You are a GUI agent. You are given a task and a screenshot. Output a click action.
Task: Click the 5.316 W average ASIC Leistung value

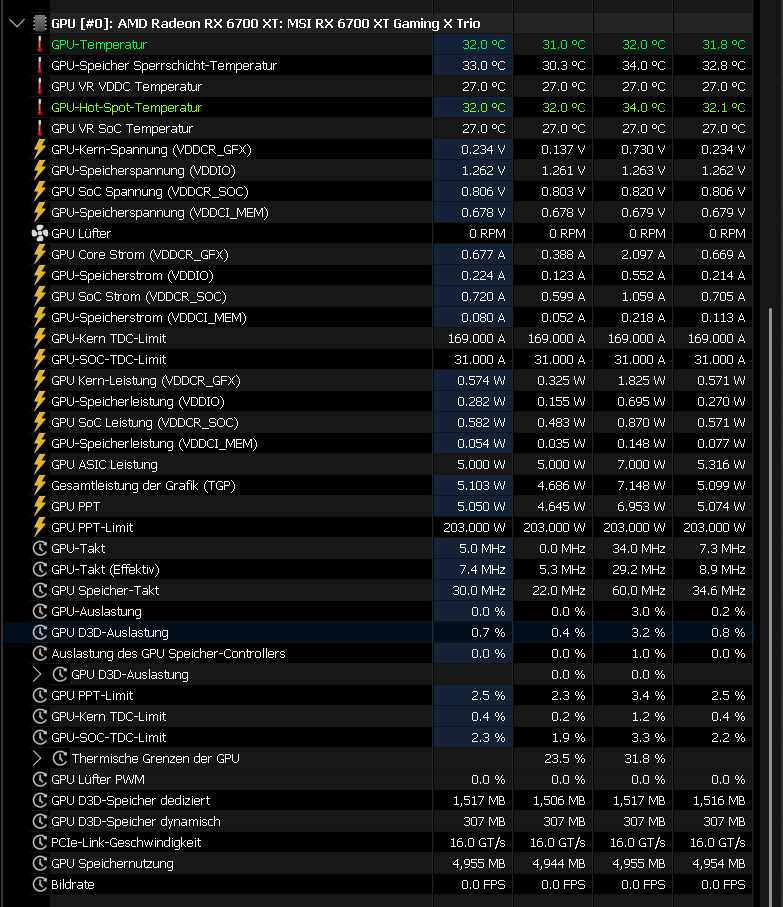pyautogui.click(x=721, y=464)
